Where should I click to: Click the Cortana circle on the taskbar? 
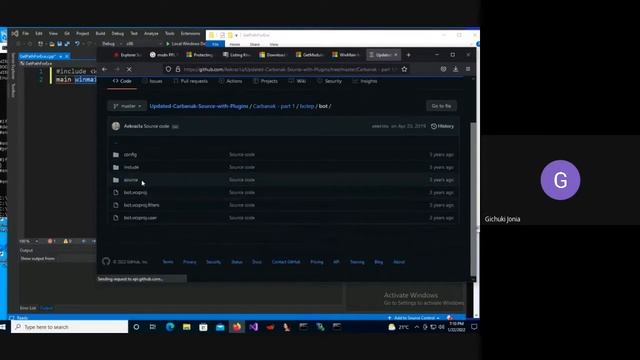click(136, 327)
